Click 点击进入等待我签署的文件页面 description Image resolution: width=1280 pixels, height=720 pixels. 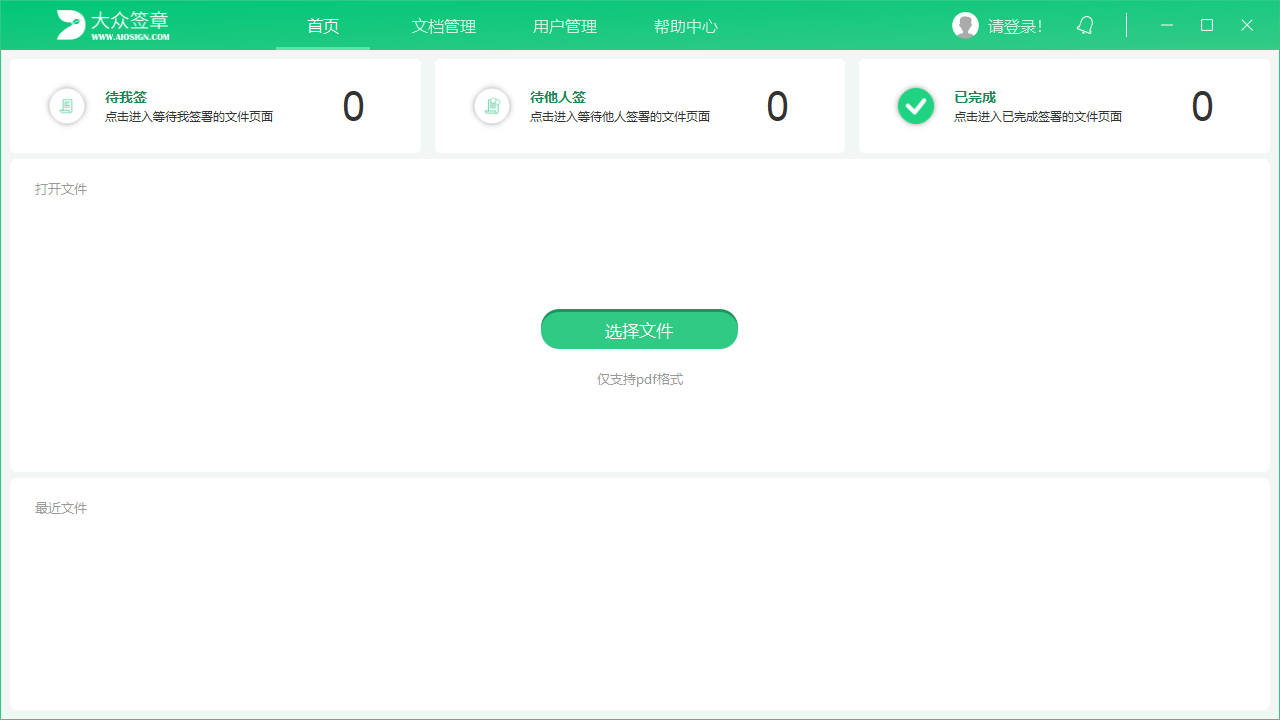click(x=189, y=117)
